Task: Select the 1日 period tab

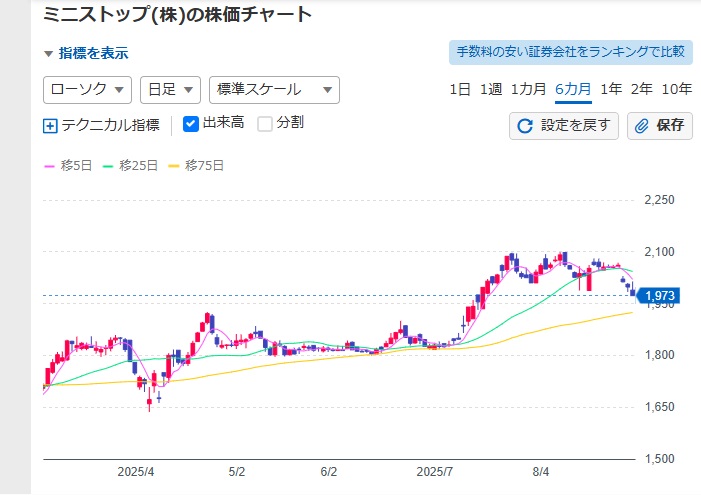Action: click(460, 89)
